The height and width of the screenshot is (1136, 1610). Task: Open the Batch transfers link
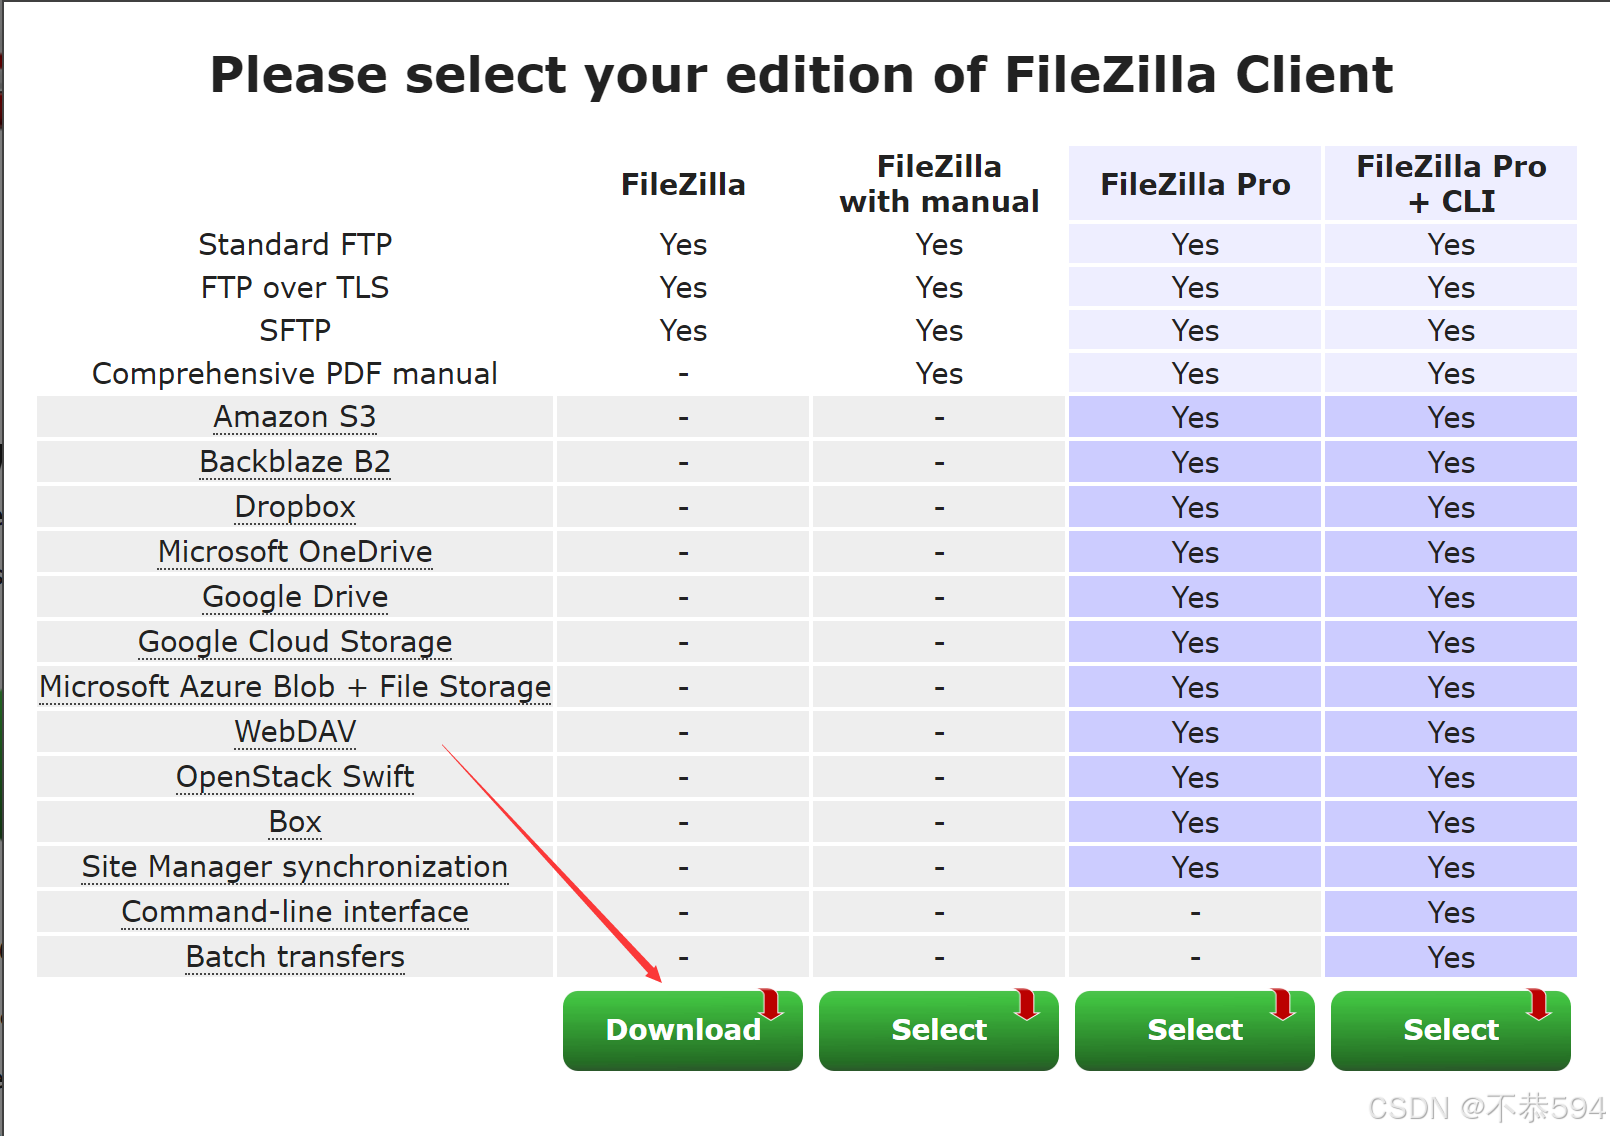tap(294, 956)
